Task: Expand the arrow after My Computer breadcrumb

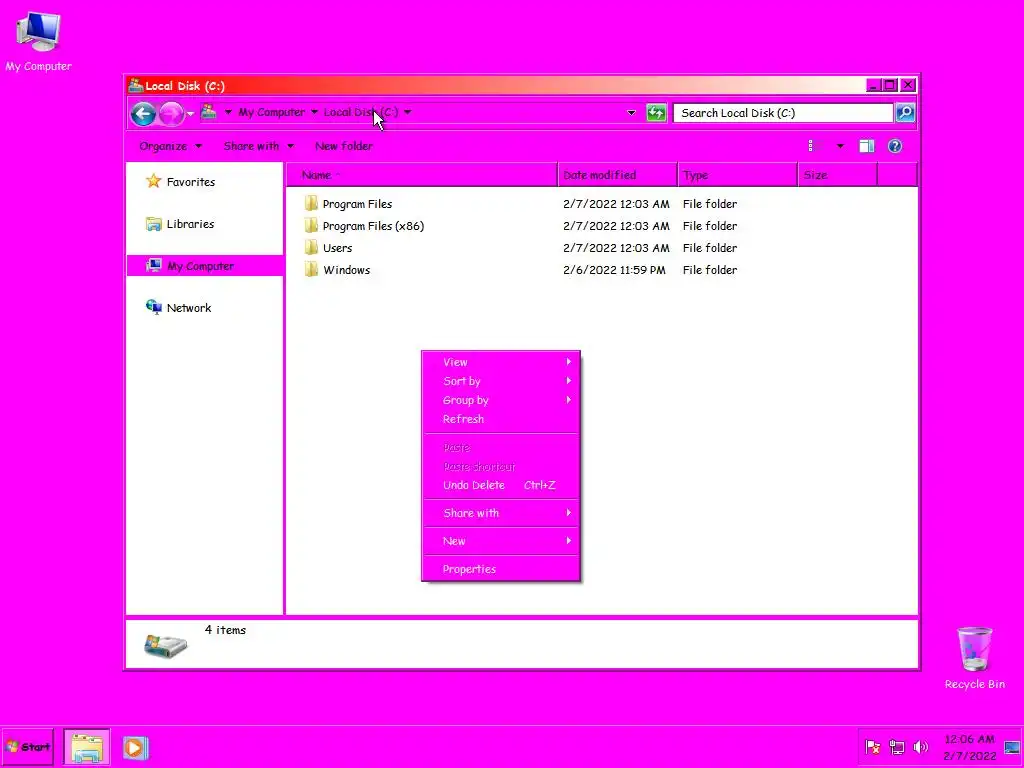Action: 314,112
